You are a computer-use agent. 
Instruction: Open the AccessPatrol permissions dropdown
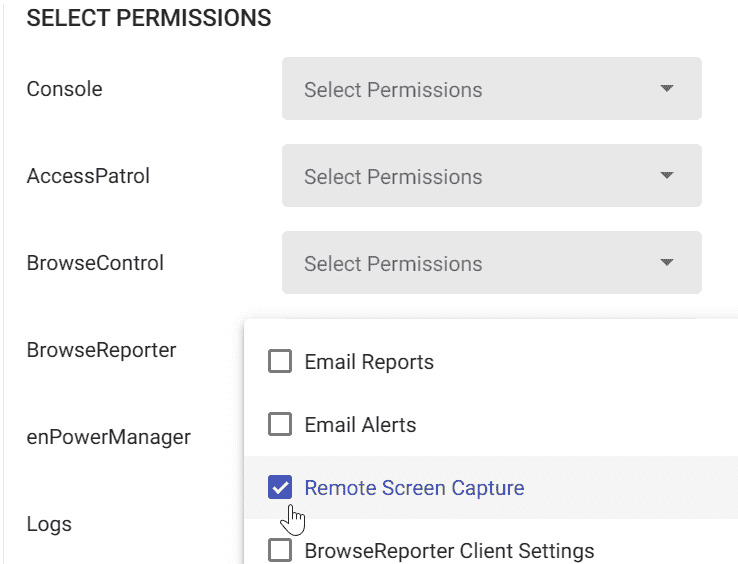pos(492,176)
